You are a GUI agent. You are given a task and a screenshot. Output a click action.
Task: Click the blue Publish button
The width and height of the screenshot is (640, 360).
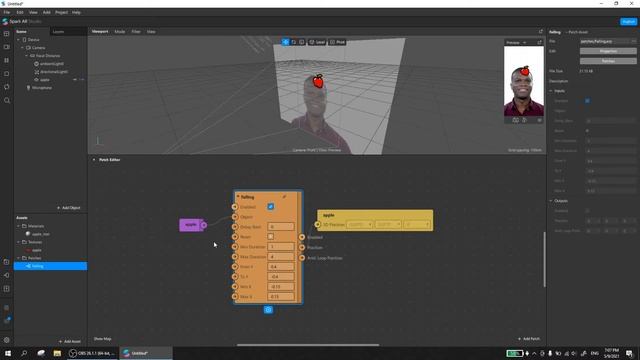(x=628, y=21)
